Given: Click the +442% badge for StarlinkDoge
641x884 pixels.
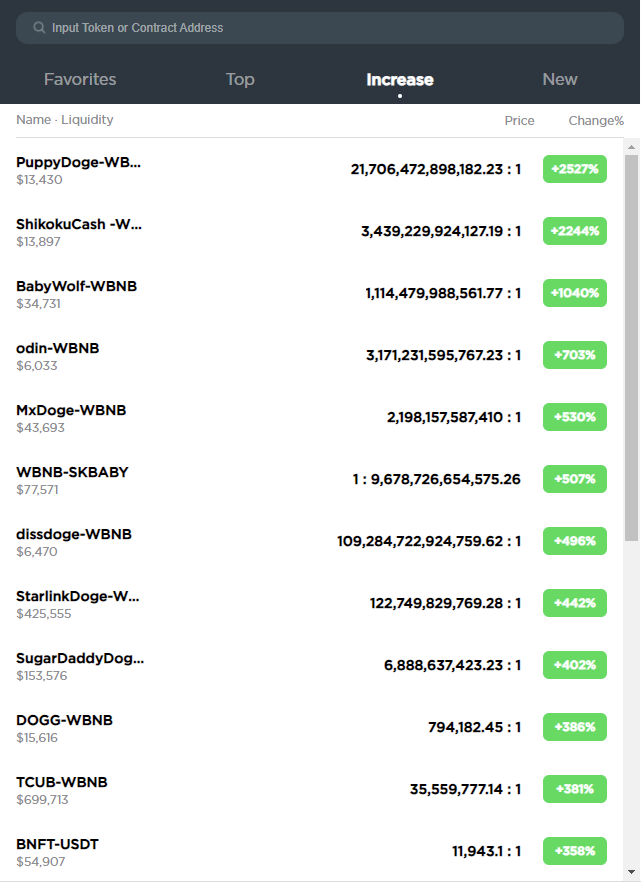Looking at the screenshot, I should [x=574, y=603].
